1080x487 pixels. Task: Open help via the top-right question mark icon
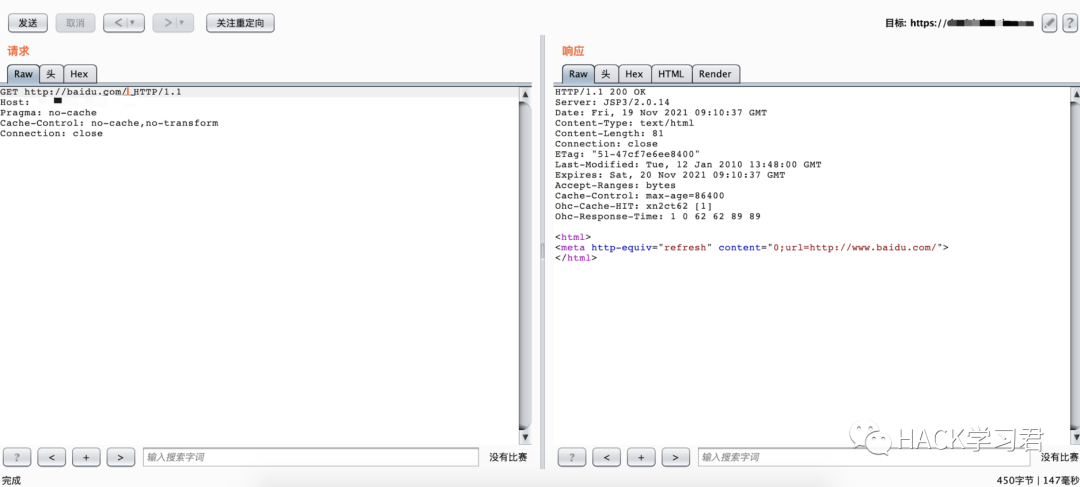[1068, 23]
